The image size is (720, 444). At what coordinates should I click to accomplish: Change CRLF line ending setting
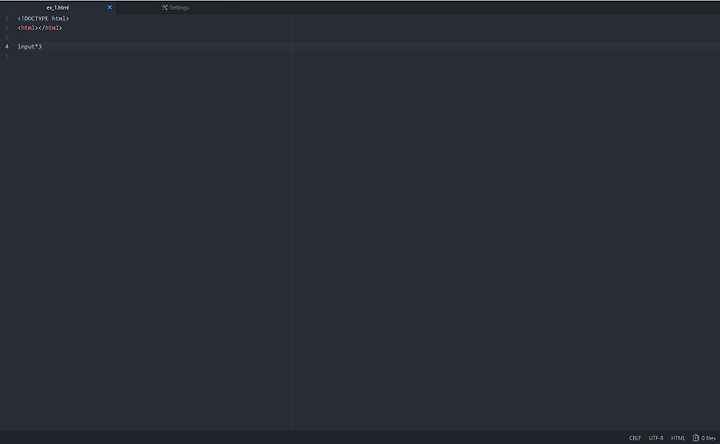click(635, 438)
